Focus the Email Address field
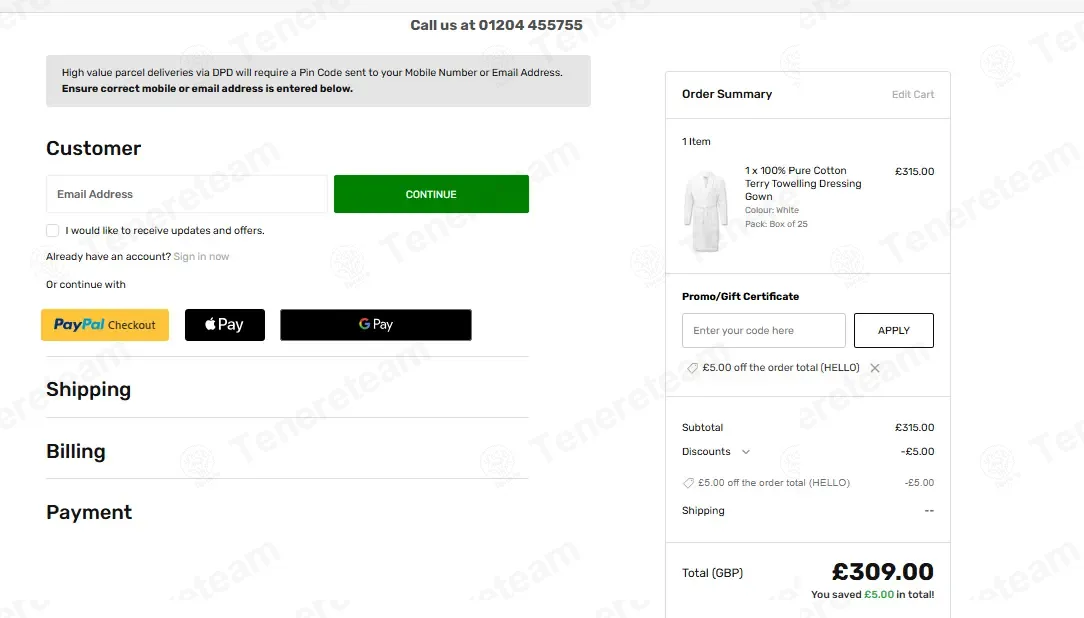The width and height of the screenshot is (1084, 618). [x=187, y=194]
